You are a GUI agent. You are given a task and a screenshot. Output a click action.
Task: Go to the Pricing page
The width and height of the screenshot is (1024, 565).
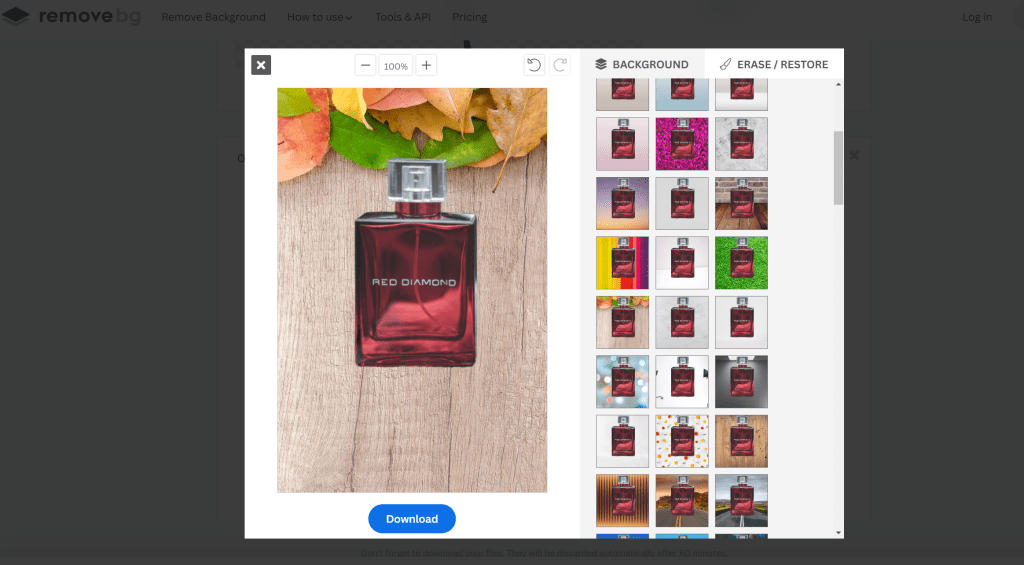tap(470, 17)
